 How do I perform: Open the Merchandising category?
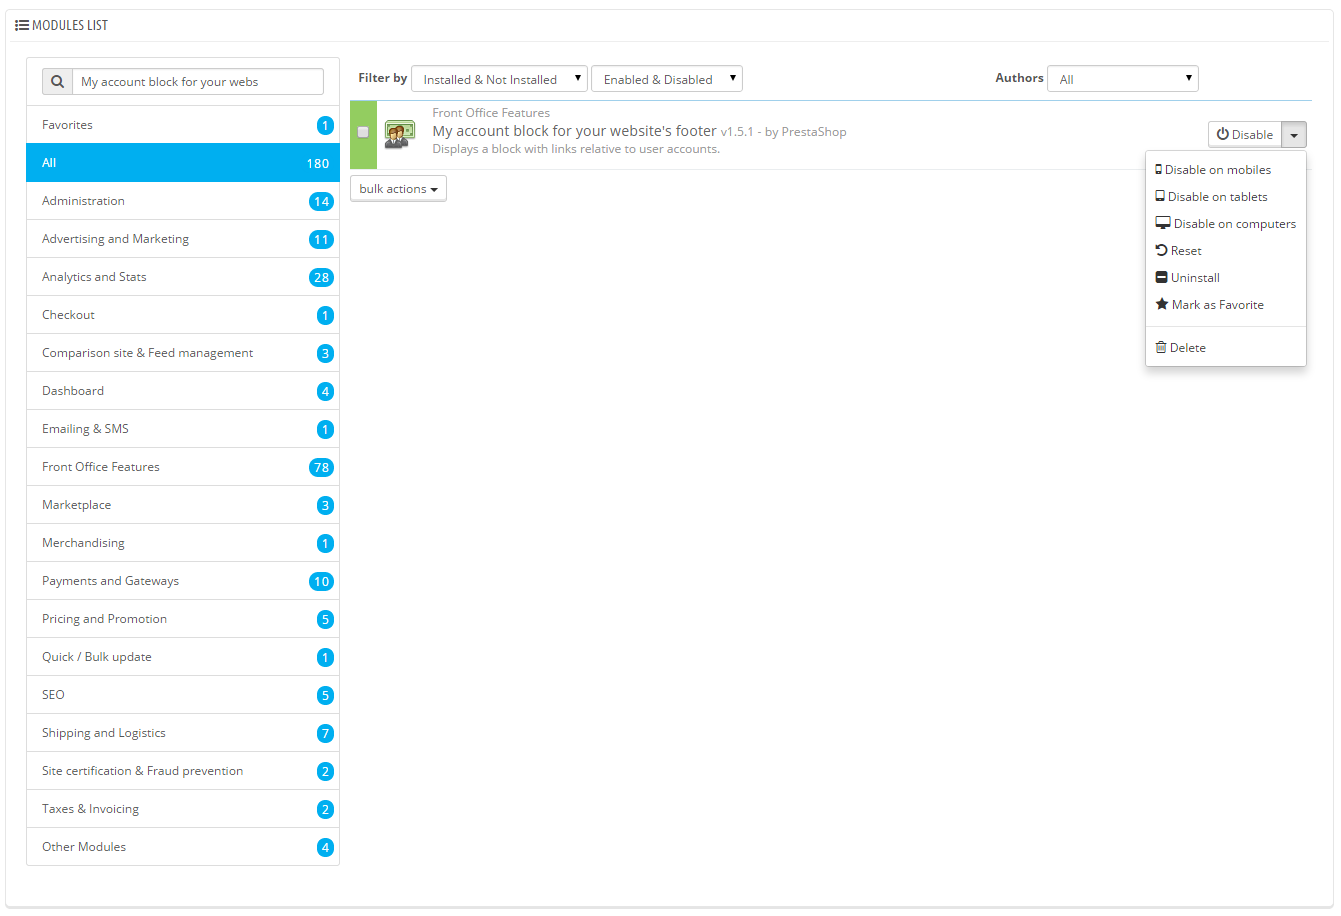coord(183,543)
